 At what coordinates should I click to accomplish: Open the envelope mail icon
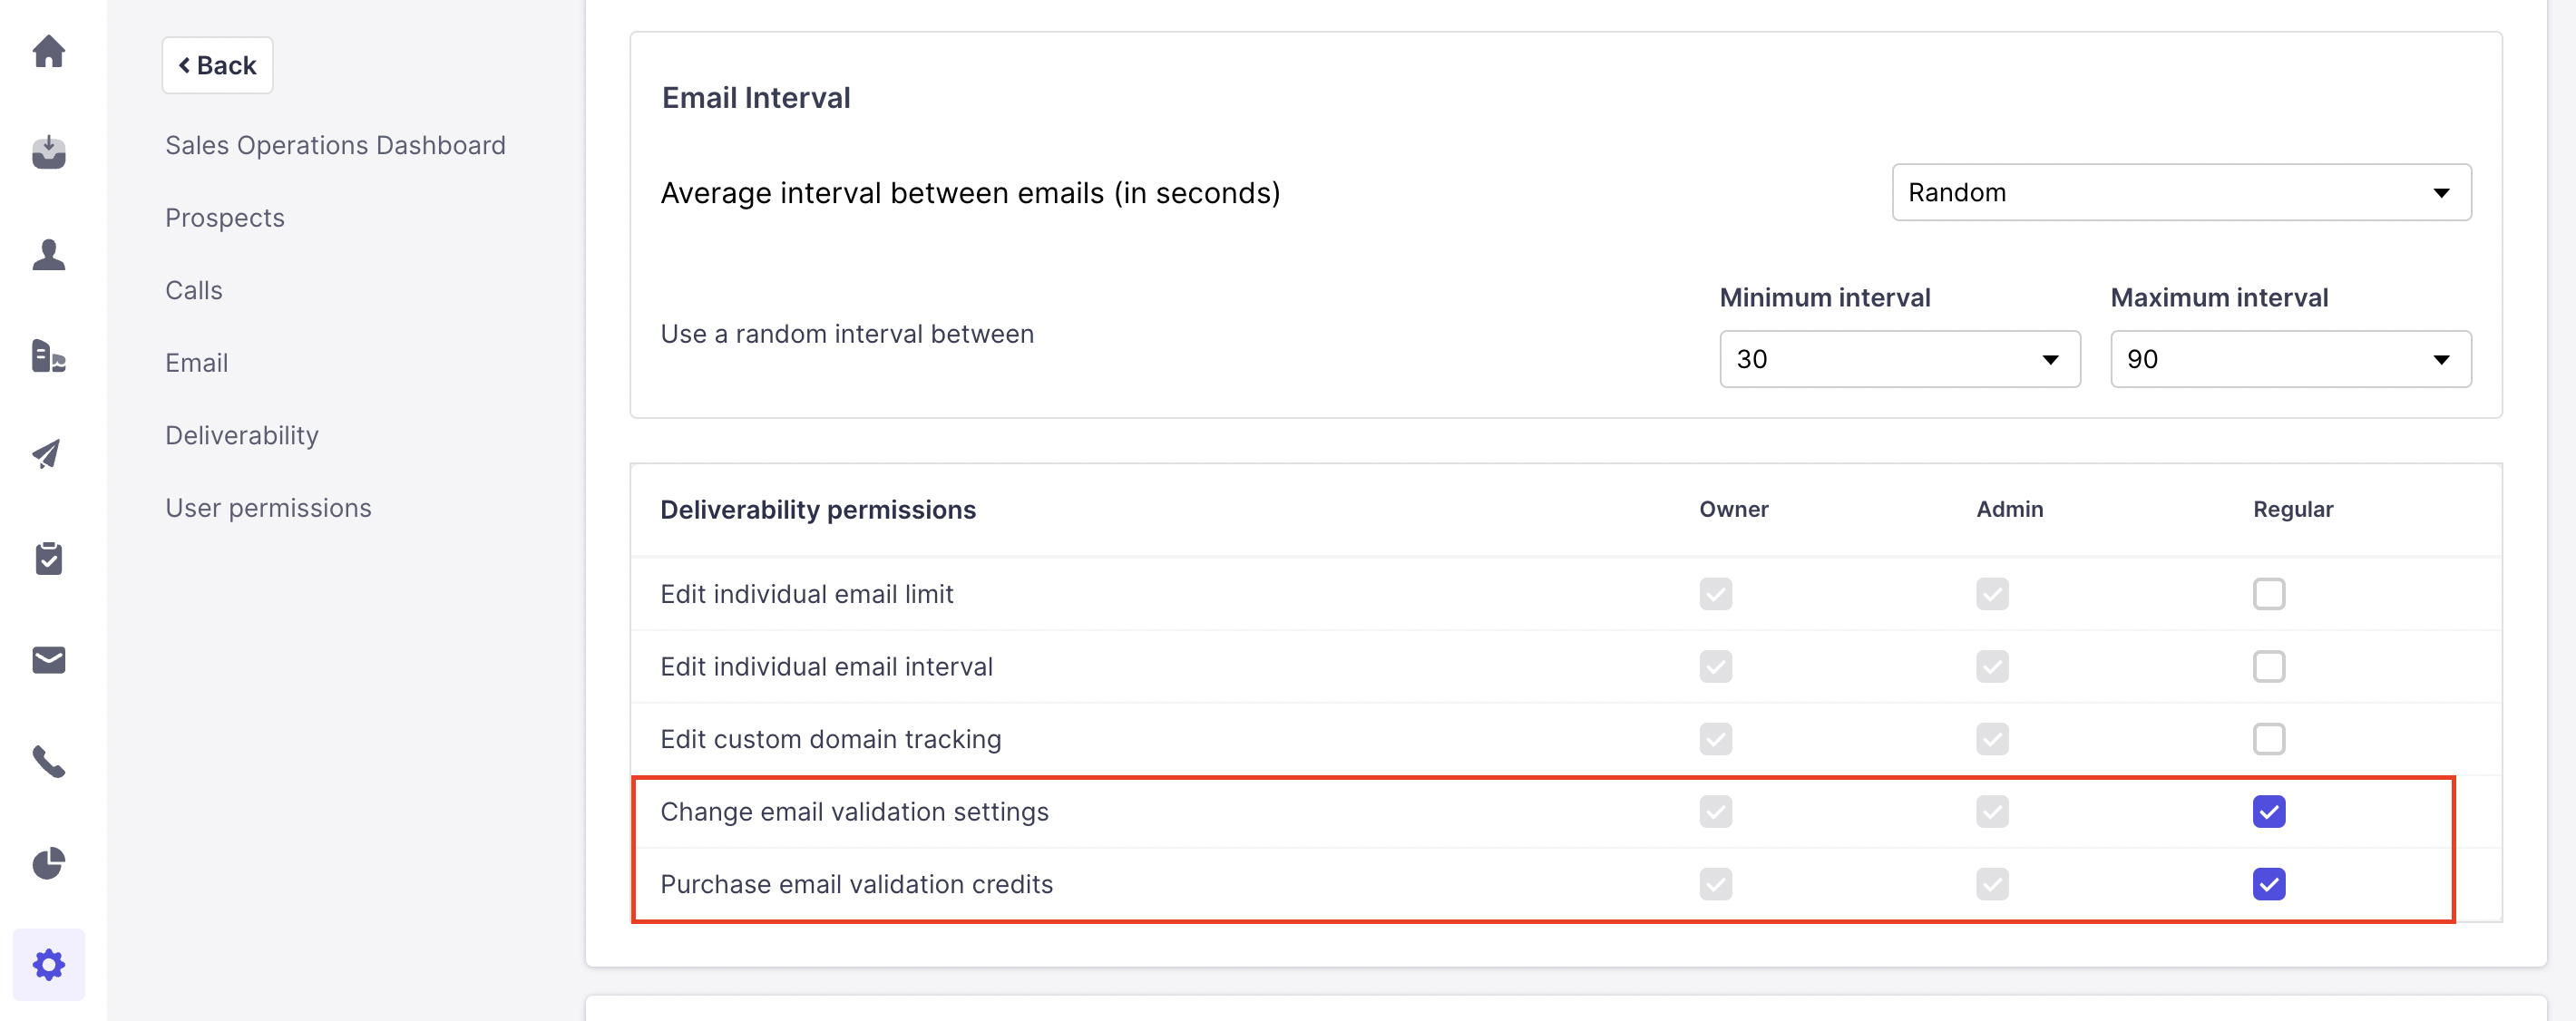pos(49,660)
